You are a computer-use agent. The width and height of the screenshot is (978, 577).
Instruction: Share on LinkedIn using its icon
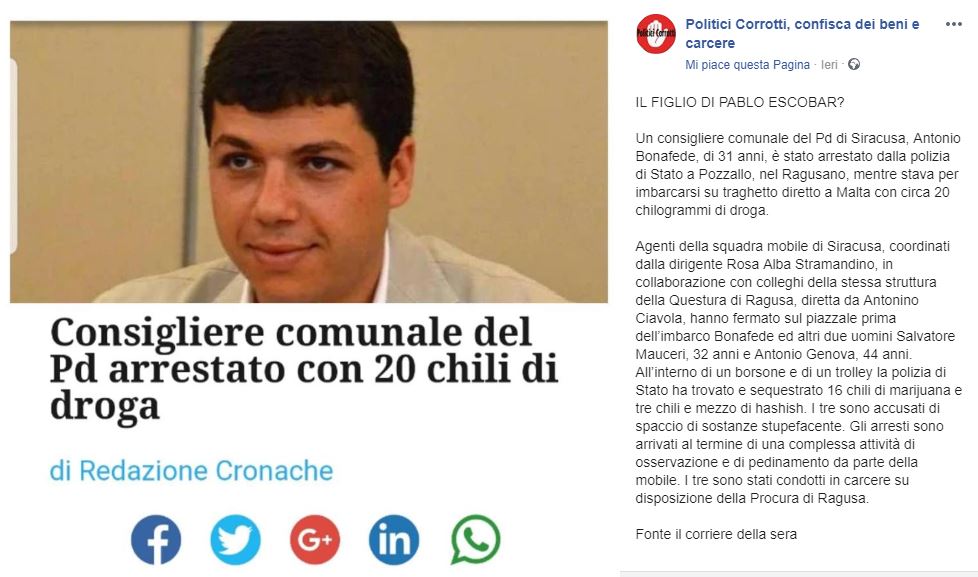click(394, 540)
